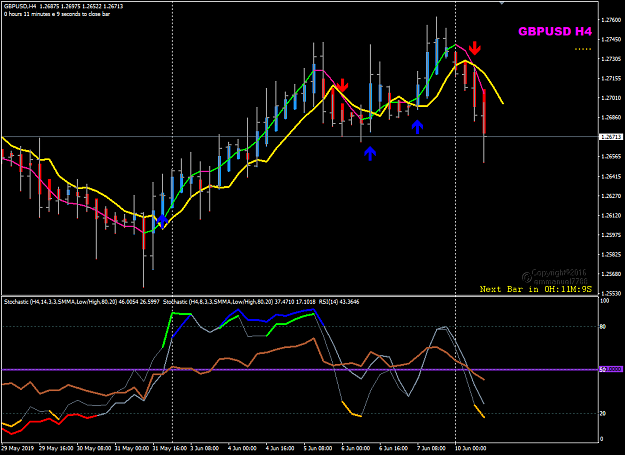Click the 1.25975 price scale label
The height and width of the screenshot is (455, 625).
pos(611,235)
